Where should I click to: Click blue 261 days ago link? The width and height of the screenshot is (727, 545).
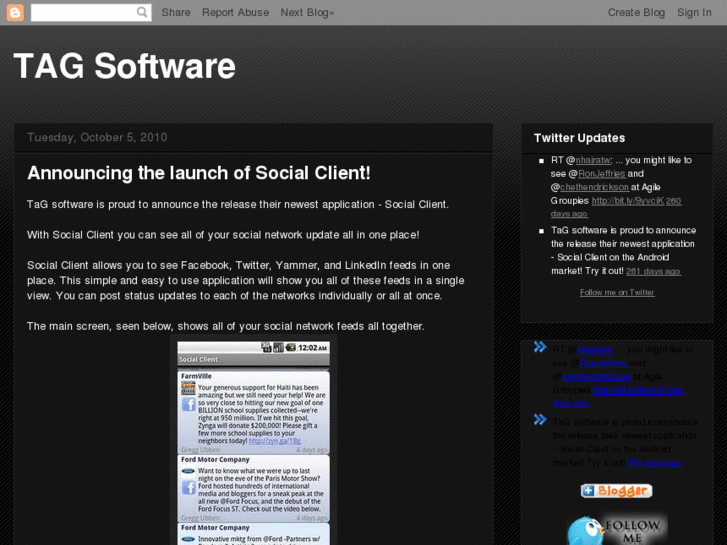click(655, 463)
